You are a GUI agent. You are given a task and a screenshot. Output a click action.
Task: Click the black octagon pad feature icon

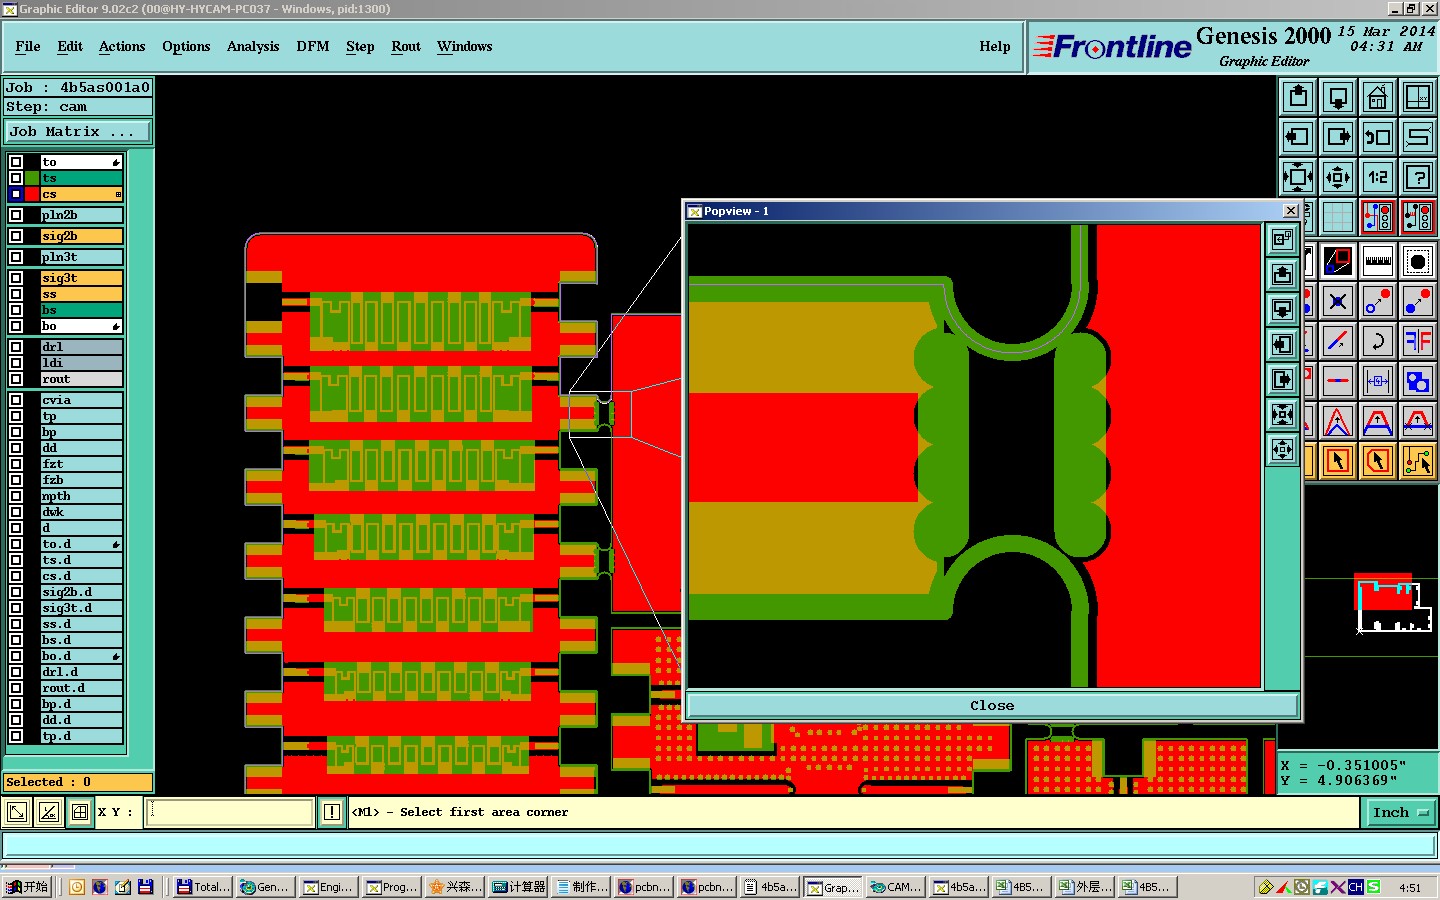pos(1418,262)
